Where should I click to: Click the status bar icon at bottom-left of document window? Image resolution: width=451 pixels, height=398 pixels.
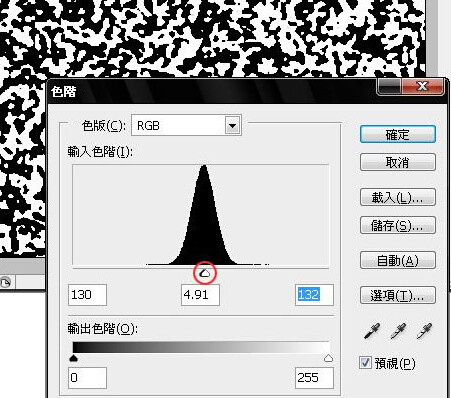click(5, 283)
